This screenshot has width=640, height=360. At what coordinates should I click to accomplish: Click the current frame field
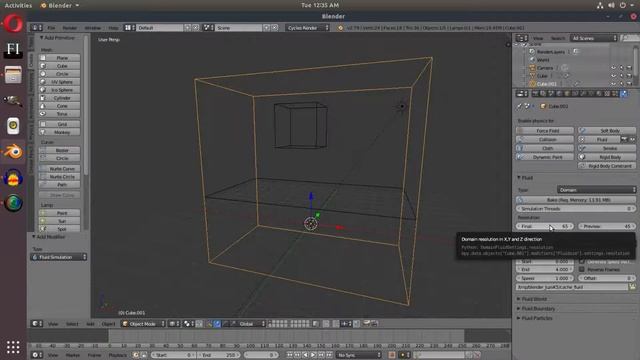click(261, 355)
